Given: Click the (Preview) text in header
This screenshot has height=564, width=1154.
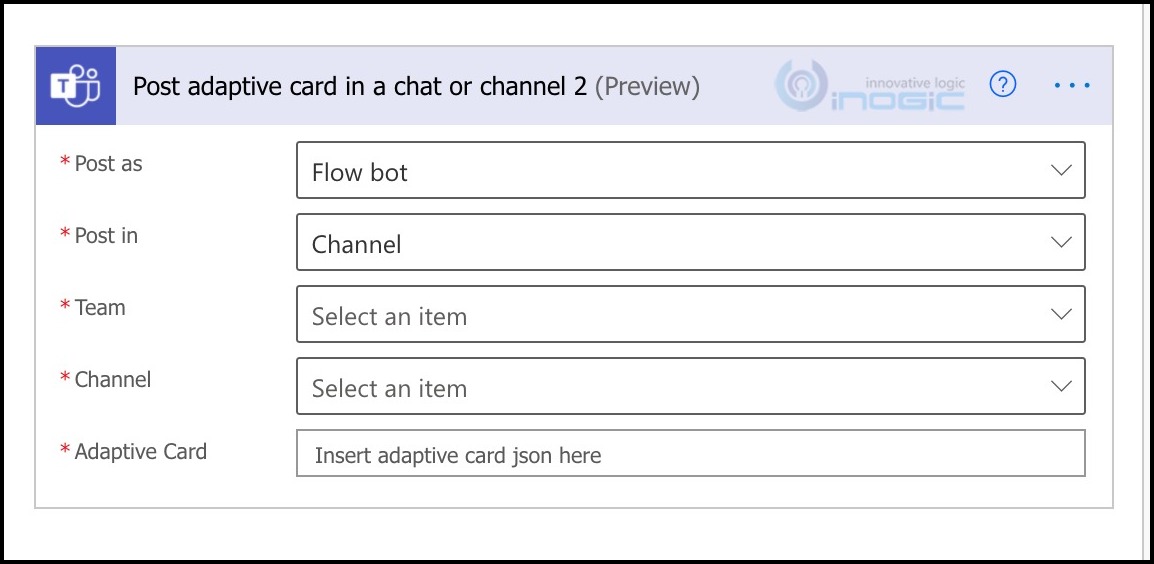Looking at the screenshot, I should pyautogui.click(x=647, y=87).
